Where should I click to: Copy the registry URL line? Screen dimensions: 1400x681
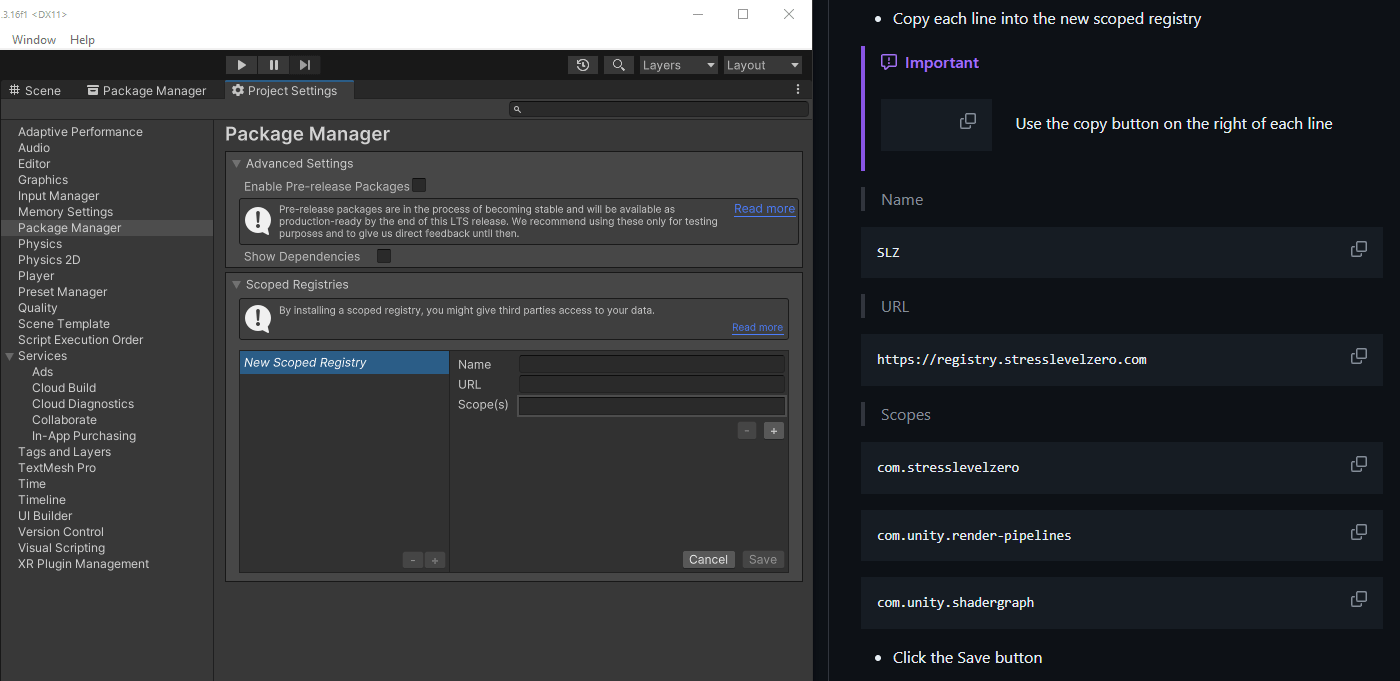1358,356
